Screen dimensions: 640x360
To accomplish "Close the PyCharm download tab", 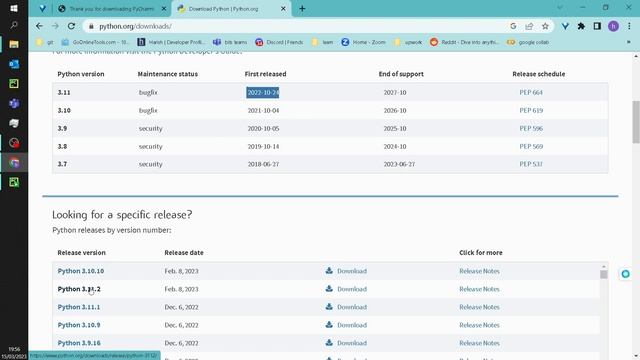I will click(x=164, y=9).
